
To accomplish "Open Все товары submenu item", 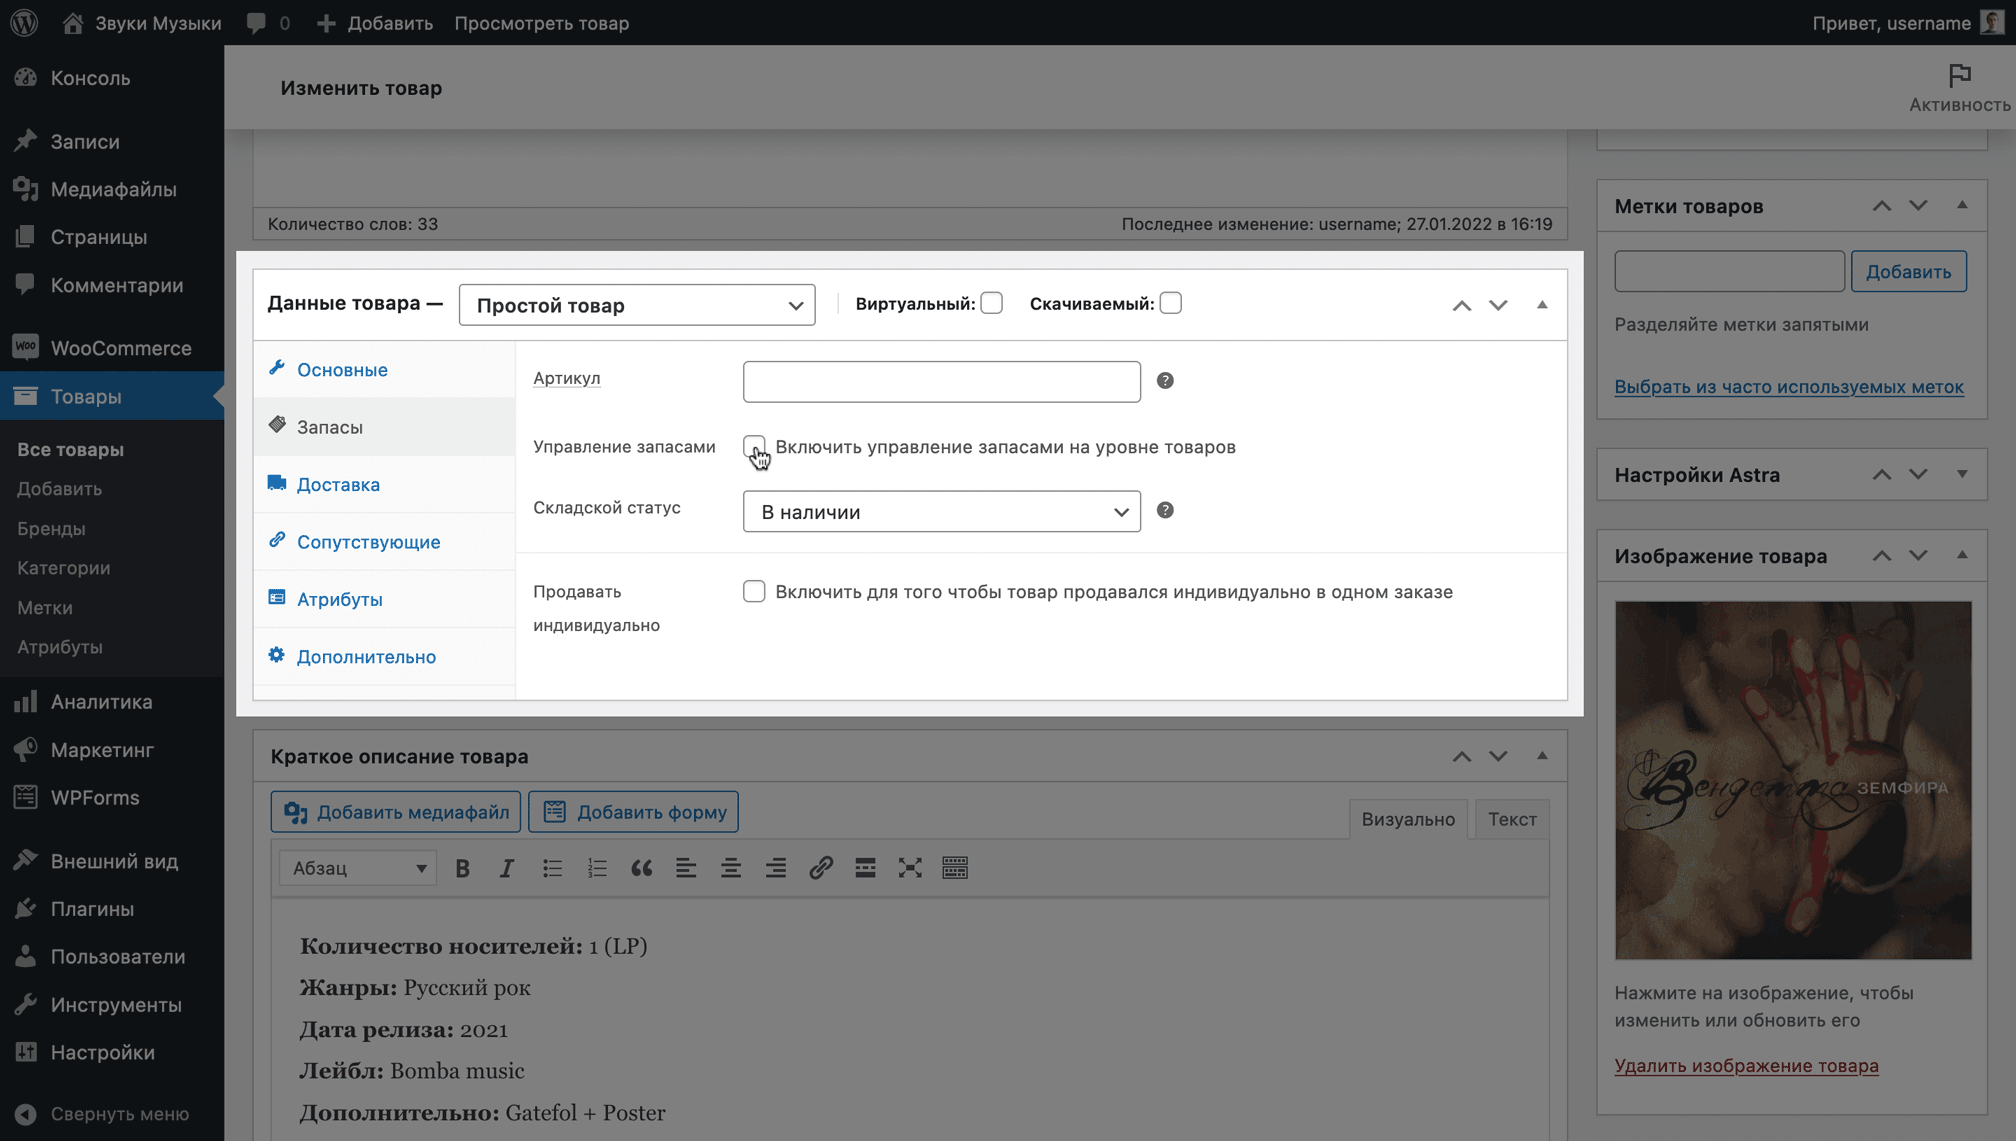I will tap(70, 450).
